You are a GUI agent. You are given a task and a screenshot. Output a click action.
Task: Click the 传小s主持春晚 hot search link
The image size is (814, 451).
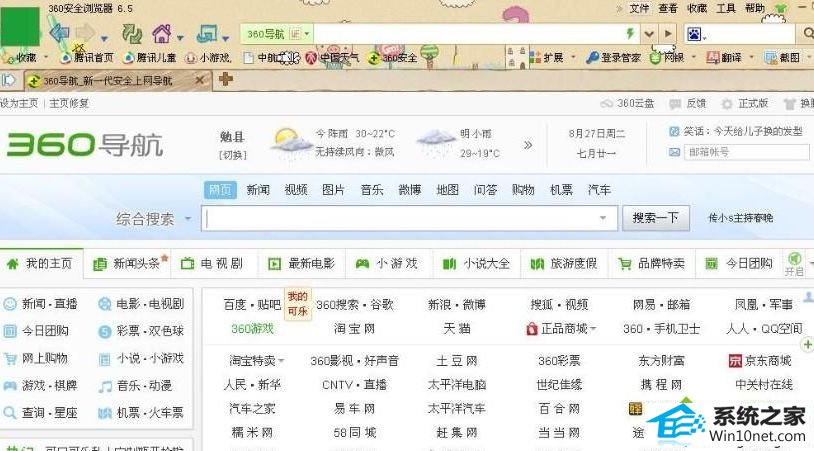(741, 218)
